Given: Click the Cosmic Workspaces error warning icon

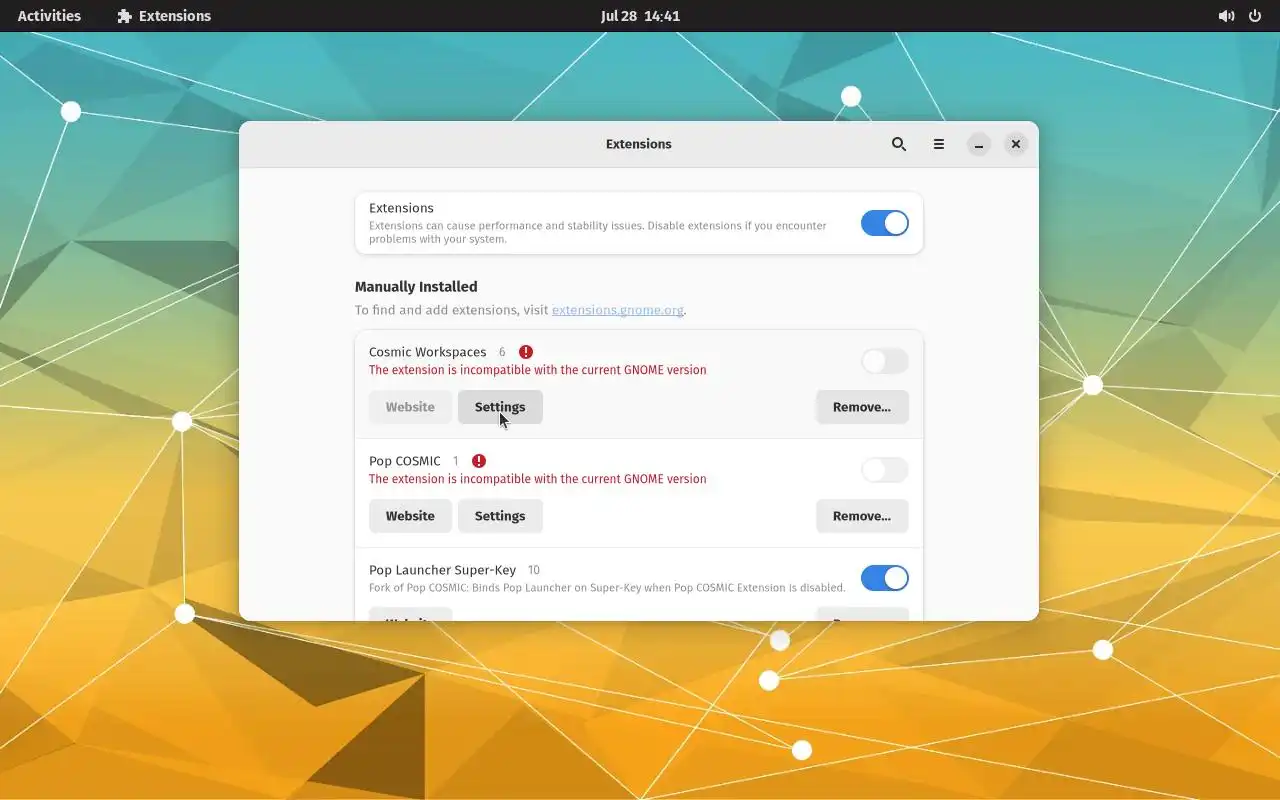Looking at the screenshot, I should pyautogui.click(x=526, y=352).
